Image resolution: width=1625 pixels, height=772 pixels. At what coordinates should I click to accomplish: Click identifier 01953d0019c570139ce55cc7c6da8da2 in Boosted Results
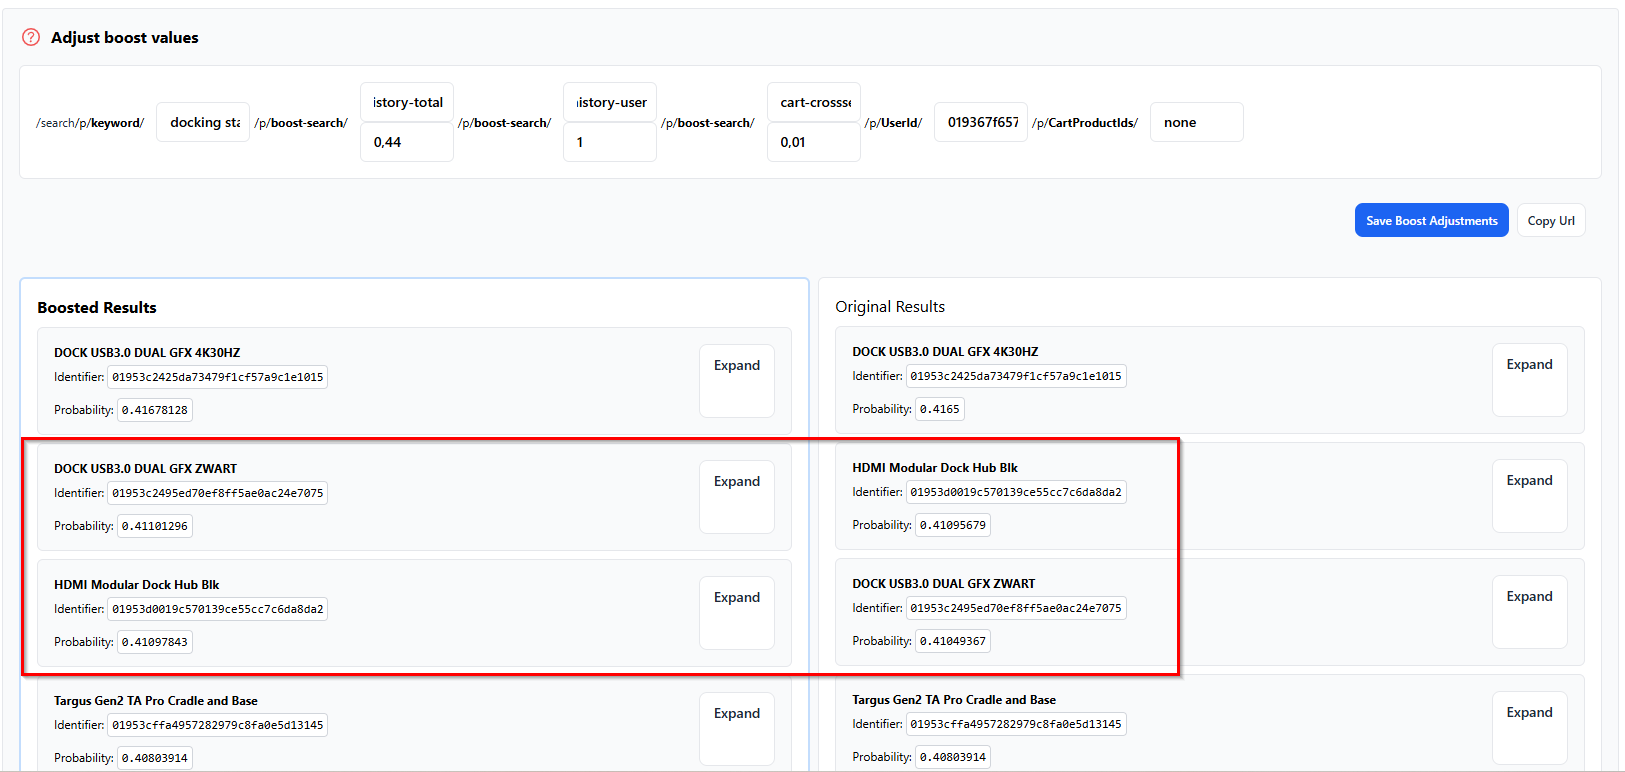pyautogui.click(x=218, y=609)
